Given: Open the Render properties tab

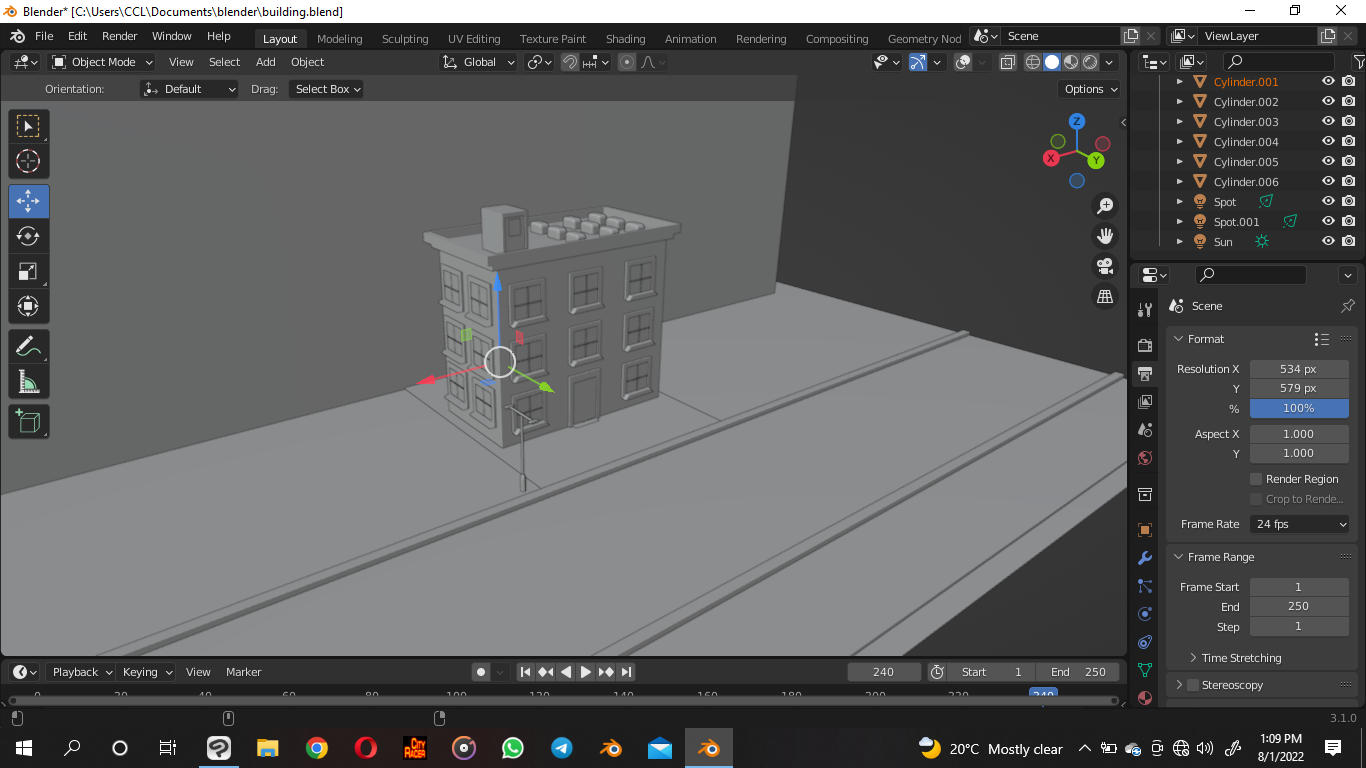Looking at the screenshot, I should point(1145,345).
